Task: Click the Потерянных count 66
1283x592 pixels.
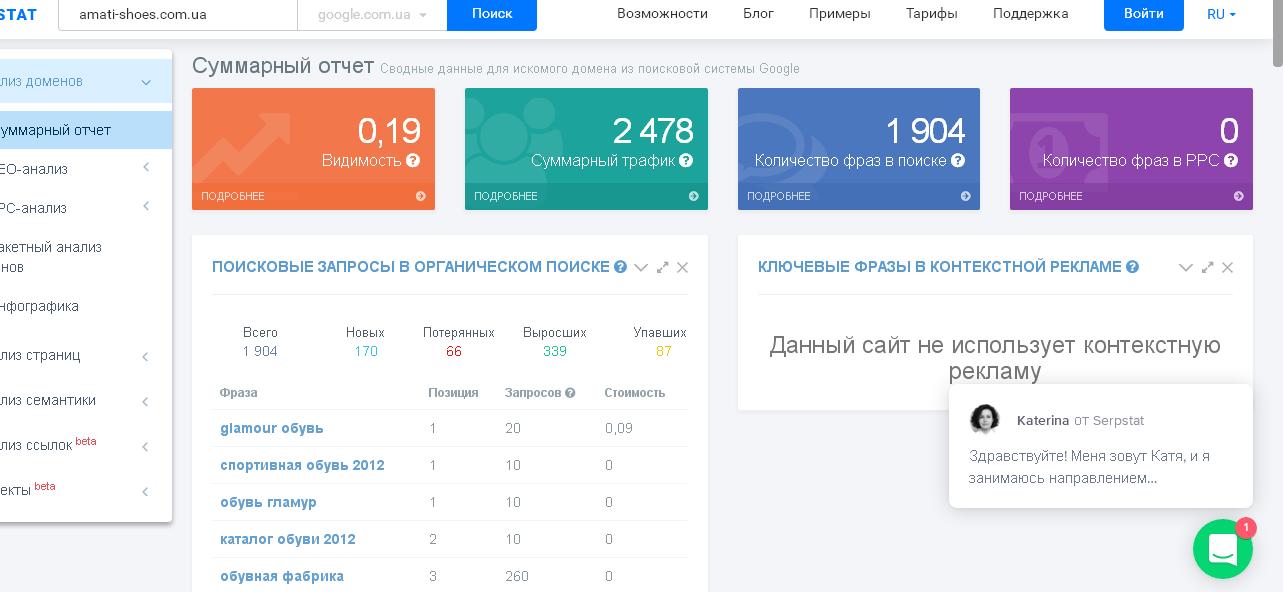Action: 454,351
